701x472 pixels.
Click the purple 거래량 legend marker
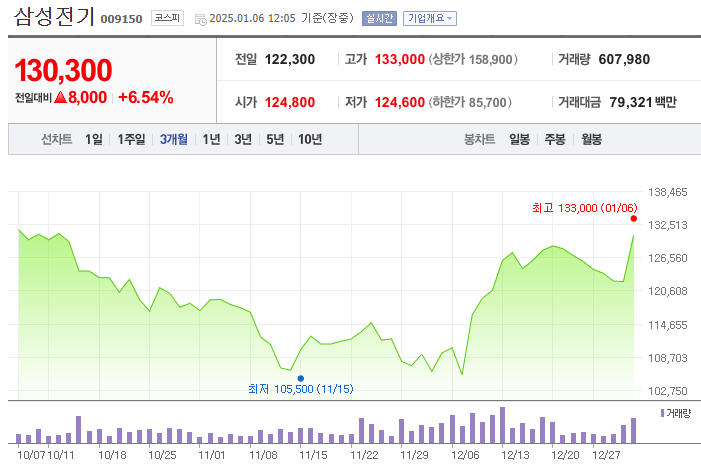[662, 413]
